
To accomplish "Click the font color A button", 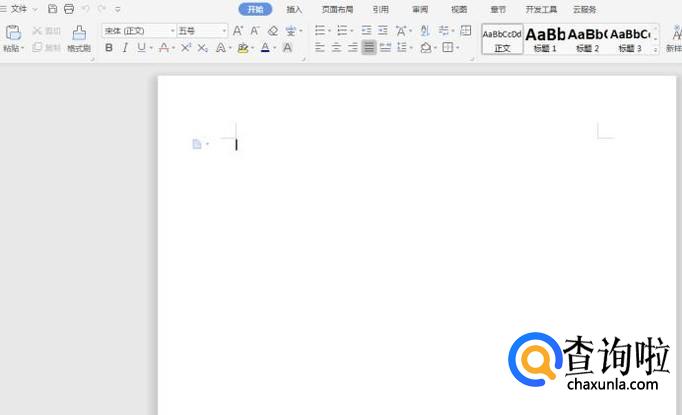I will pyautogui.click(x=265, y=48).
